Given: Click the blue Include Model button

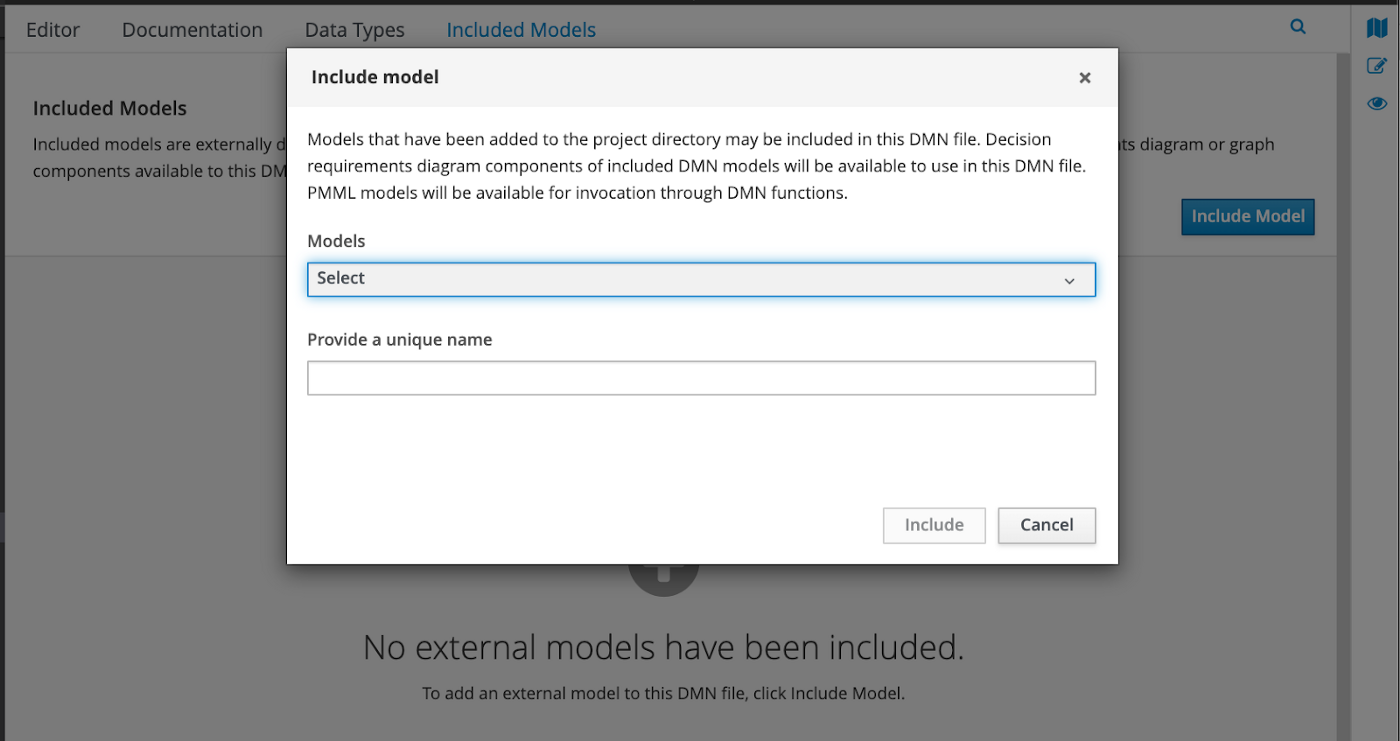Looking at the screenshot, I should tap(1247, 216).
